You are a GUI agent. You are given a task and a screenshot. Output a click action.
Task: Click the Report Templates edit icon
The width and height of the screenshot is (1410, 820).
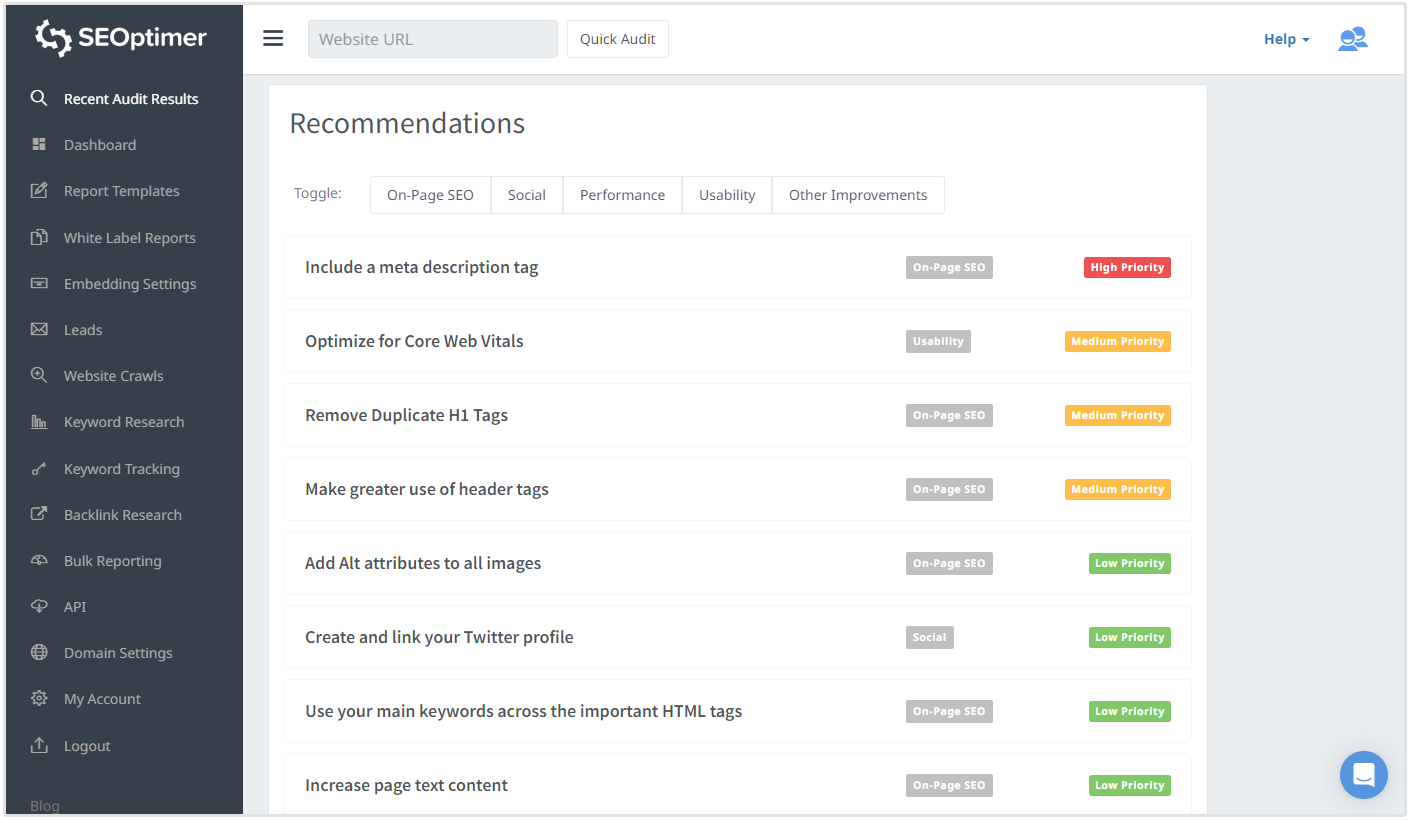tap(39, 191)
